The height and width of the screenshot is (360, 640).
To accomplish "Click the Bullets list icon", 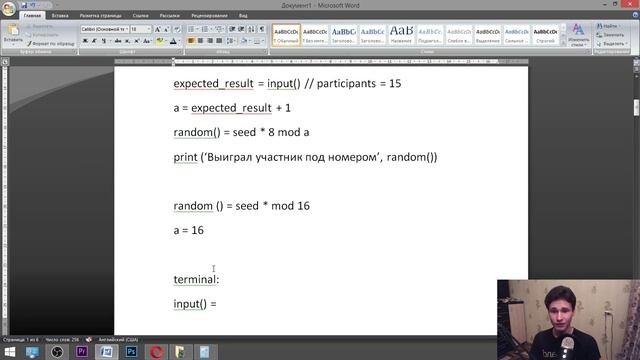I will [x=192, y=29].
